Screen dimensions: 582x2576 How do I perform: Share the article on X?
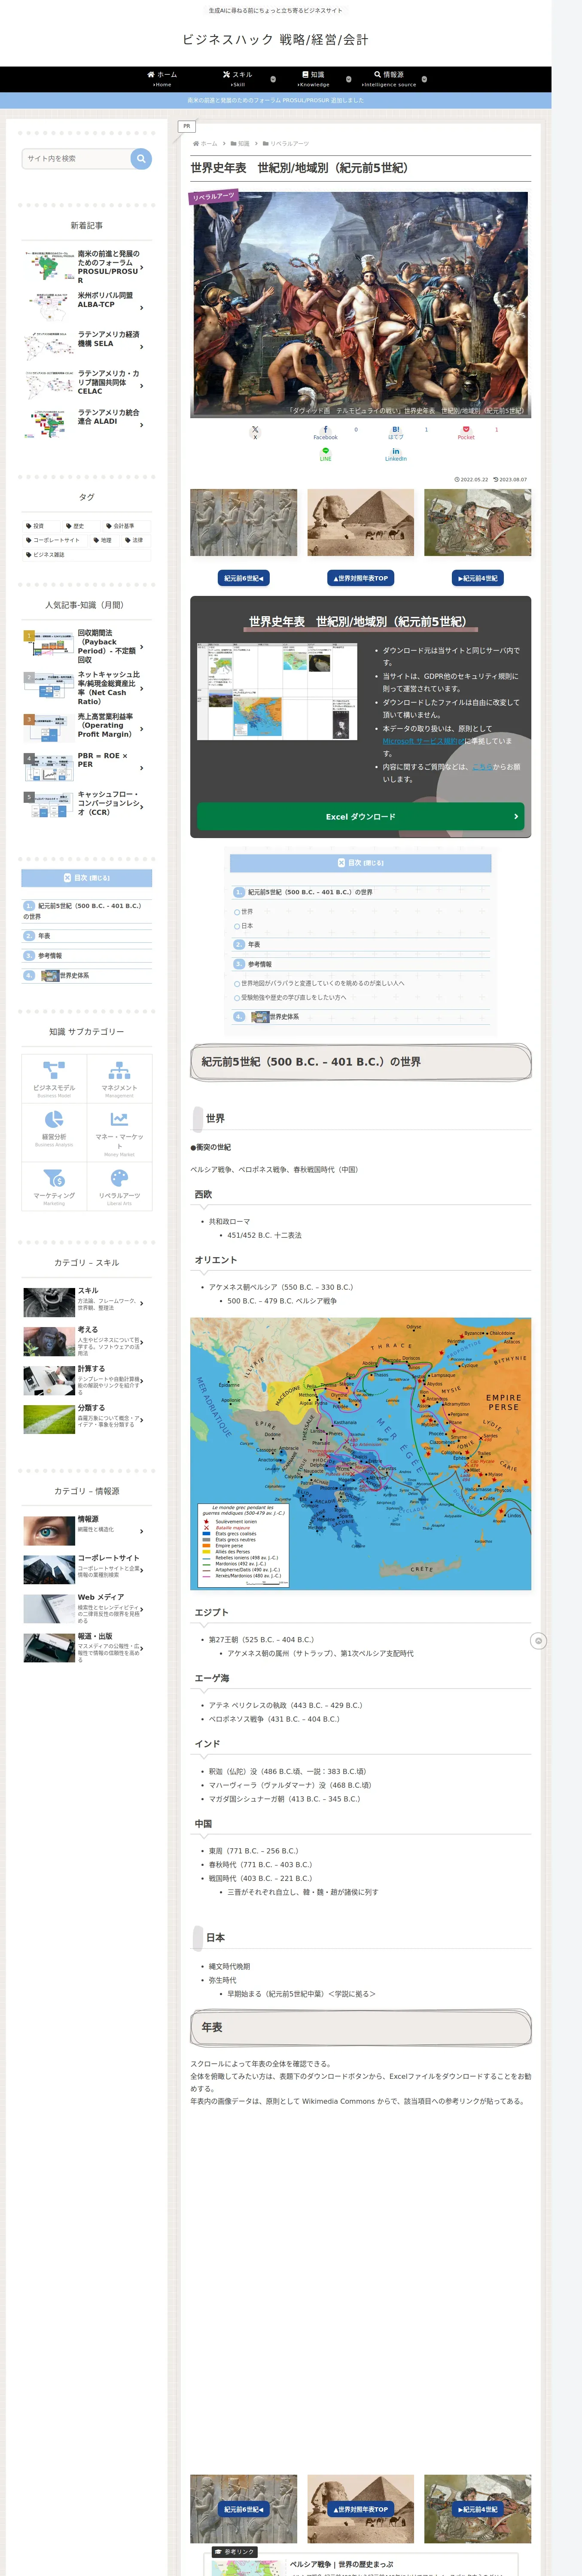click(x=255, y=432)
